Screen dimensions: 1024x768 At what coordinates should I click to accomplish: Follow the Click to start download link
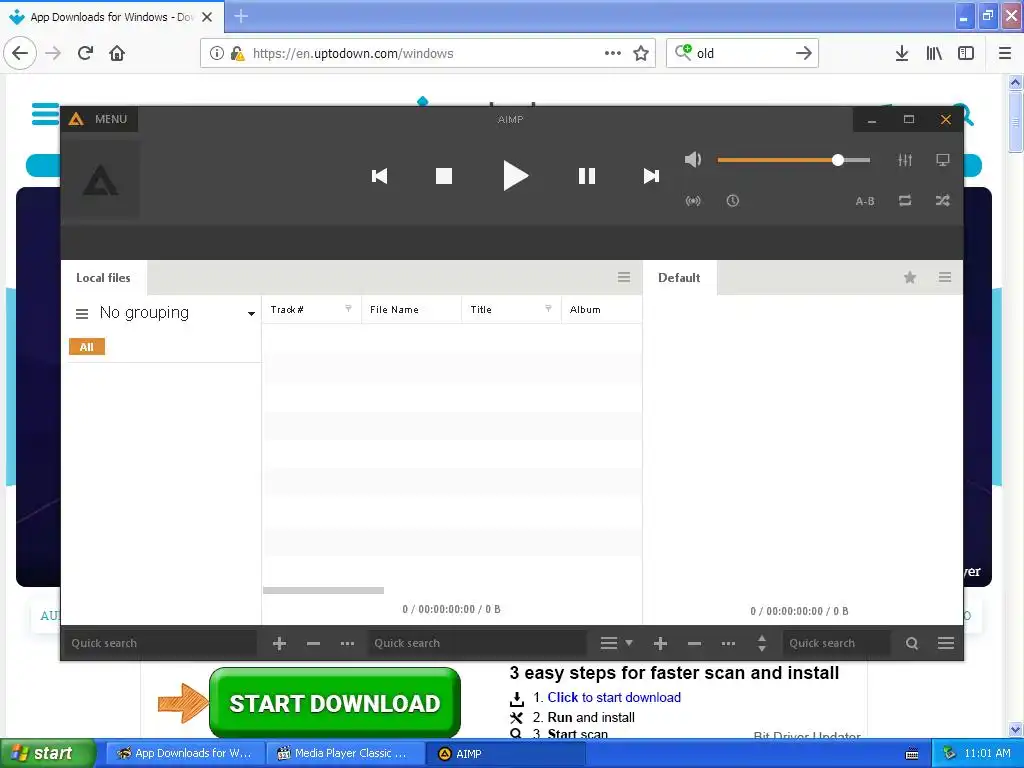(x=614, y=697)
